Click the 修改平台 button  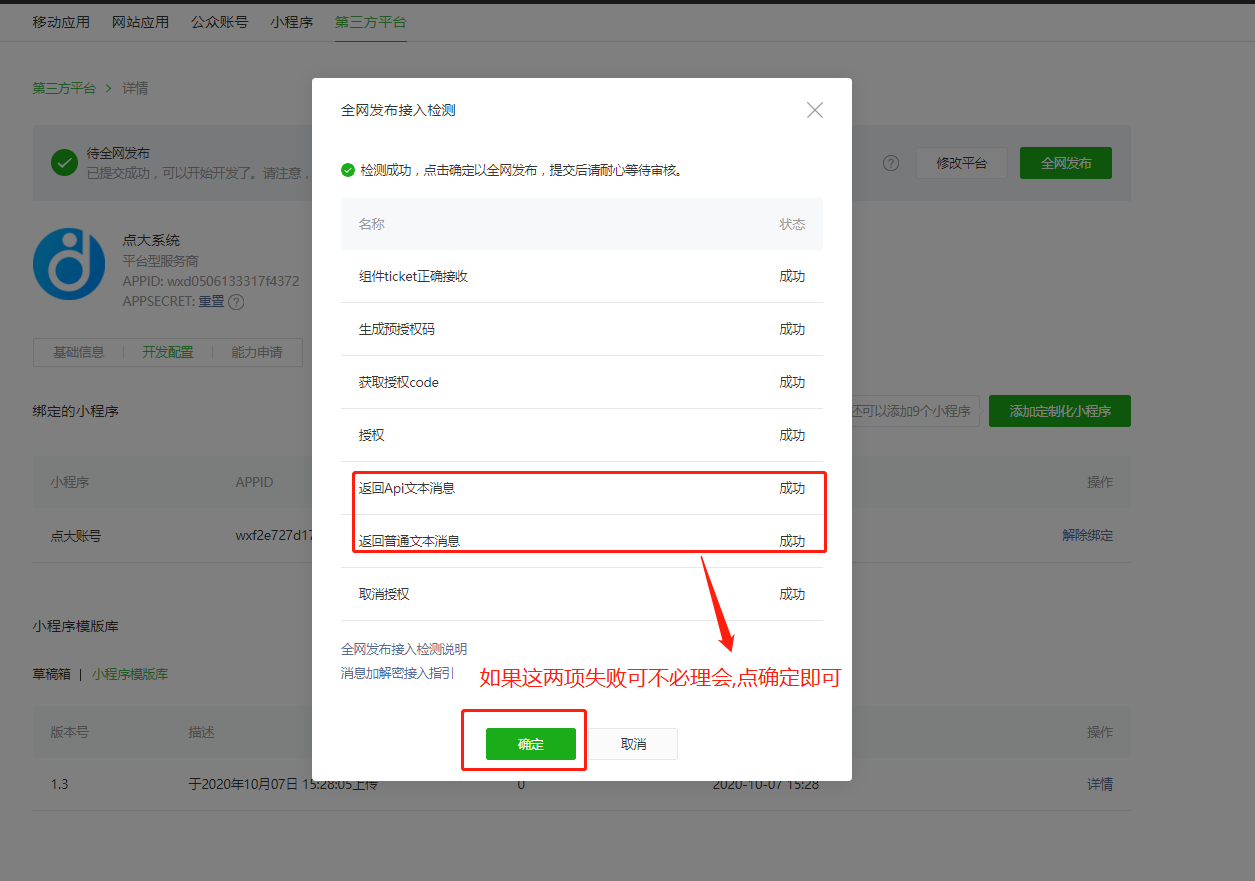pyautogui.click(x=962, y=163)
